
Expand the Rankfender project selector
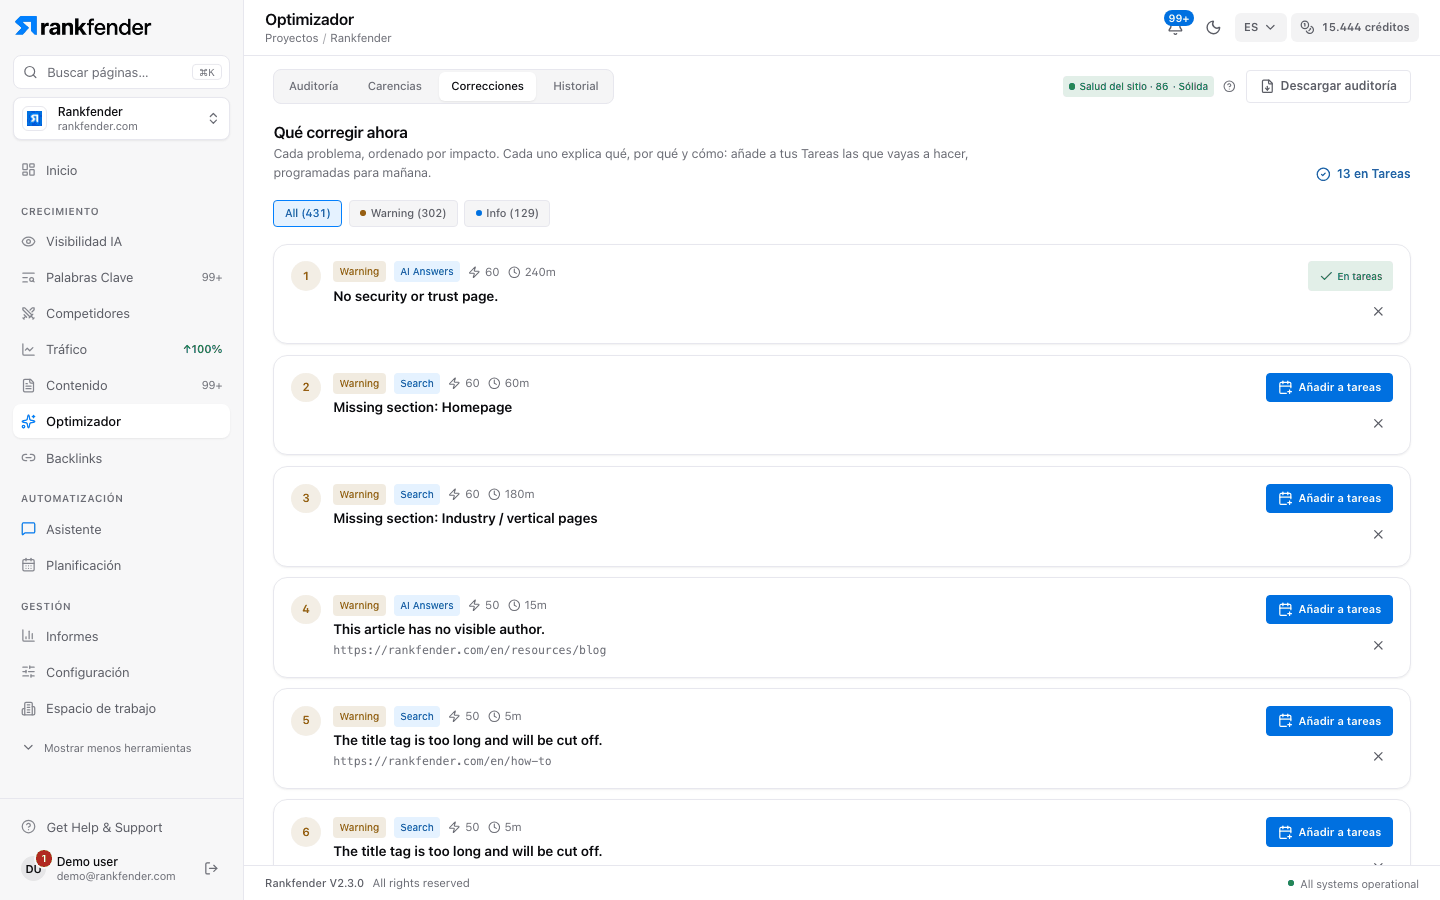pyautogui.click(x=121, y=119)
